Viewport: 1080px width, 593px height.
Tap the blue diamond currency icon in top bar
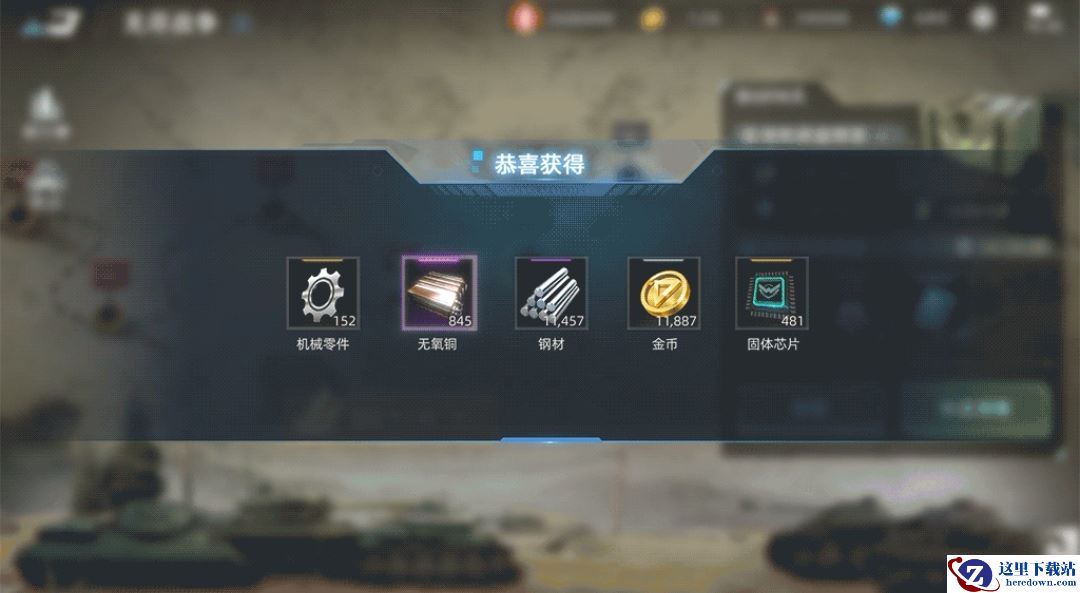890,17
